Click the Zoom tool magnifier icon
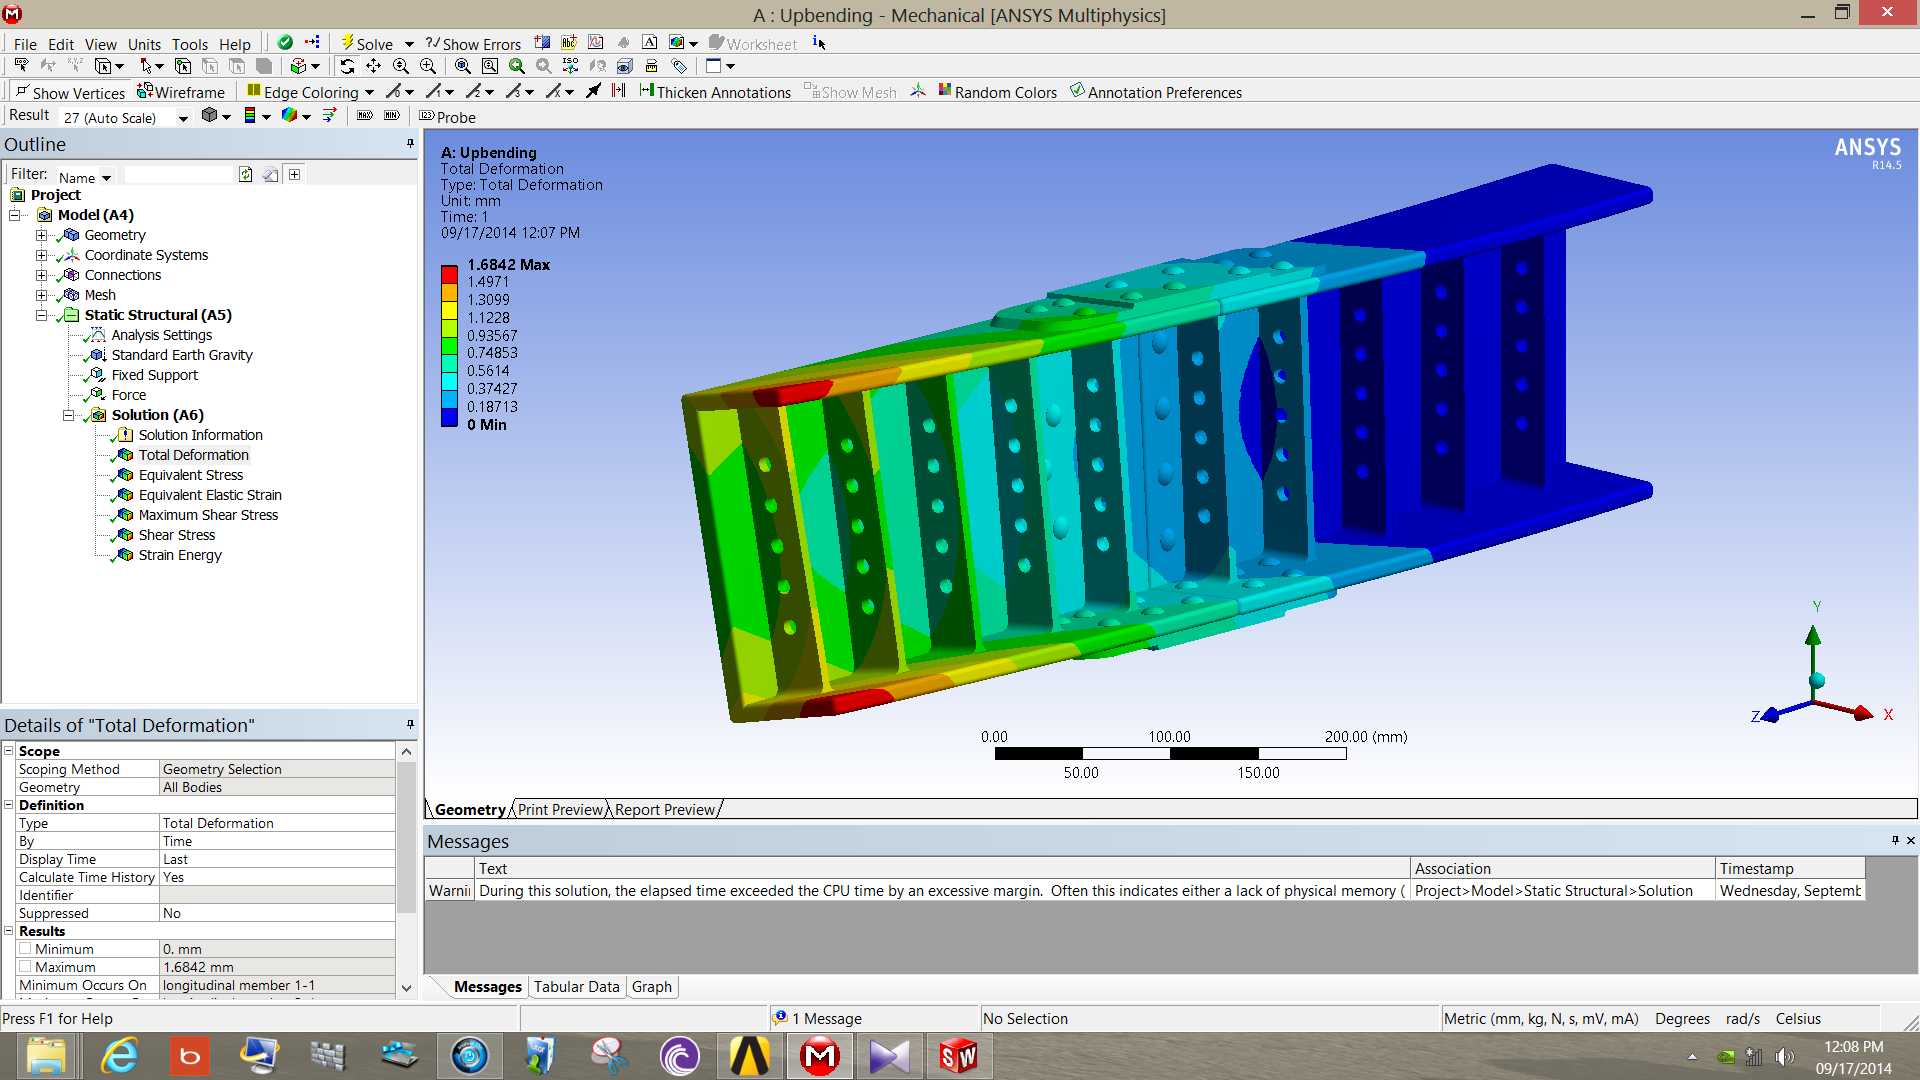This screenshot has width=1920, height=1080. 401,66
